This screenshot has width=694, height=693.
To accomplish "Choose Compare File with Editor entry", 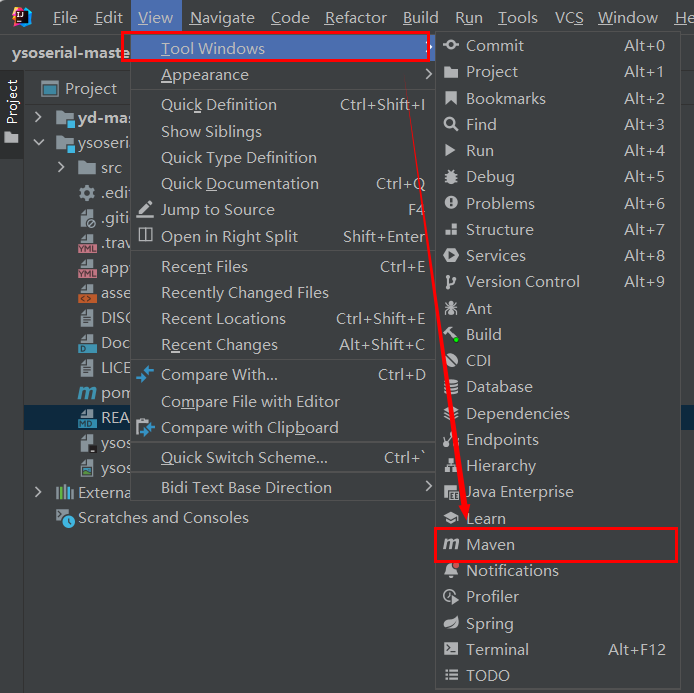I will coord(282,401).
